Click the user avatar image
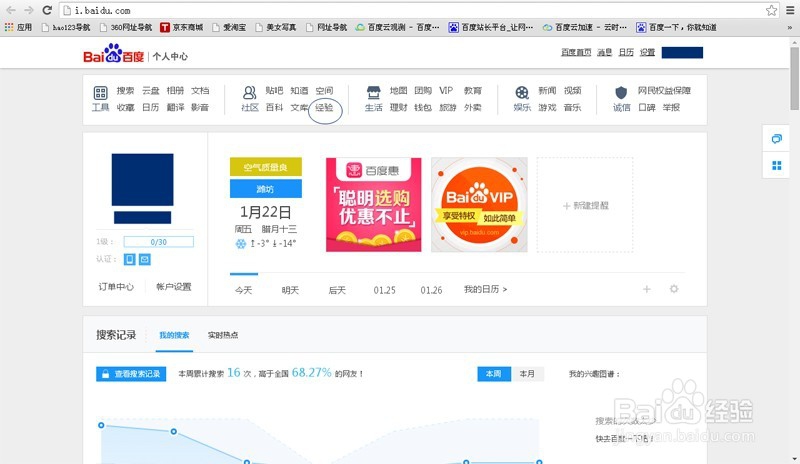 click(142, 180)
